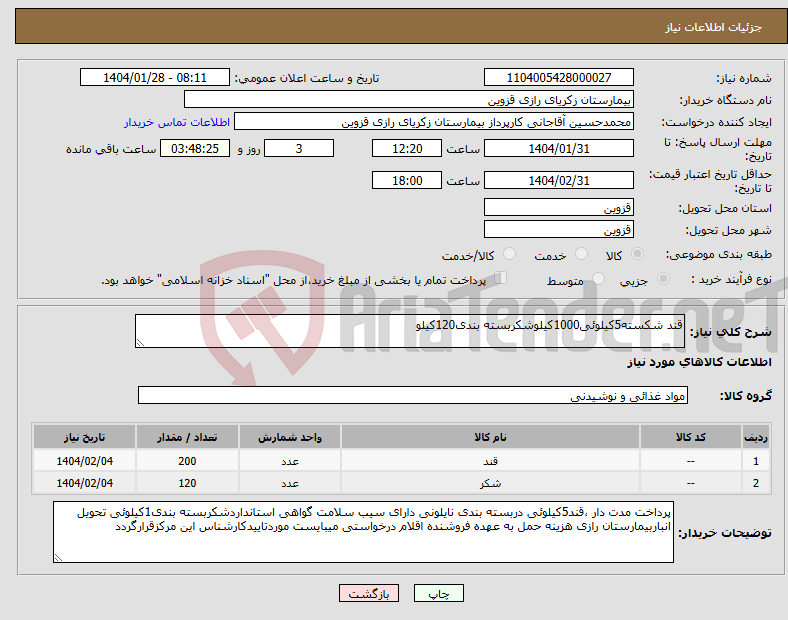The height and width of the screenshot is (620, 788).
Task: Click the response deadline date 1404/01/31
Action: tap(558, 148)
